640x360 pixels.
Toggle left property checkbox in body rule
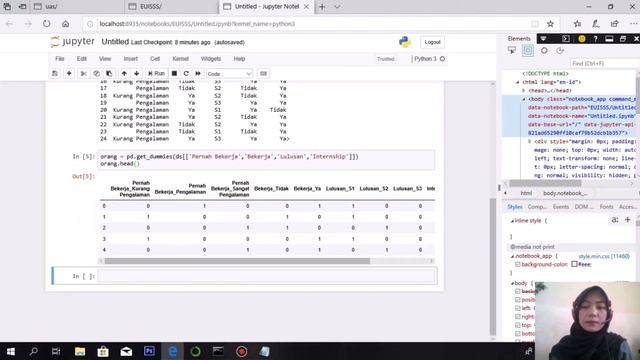click(518, 308)
